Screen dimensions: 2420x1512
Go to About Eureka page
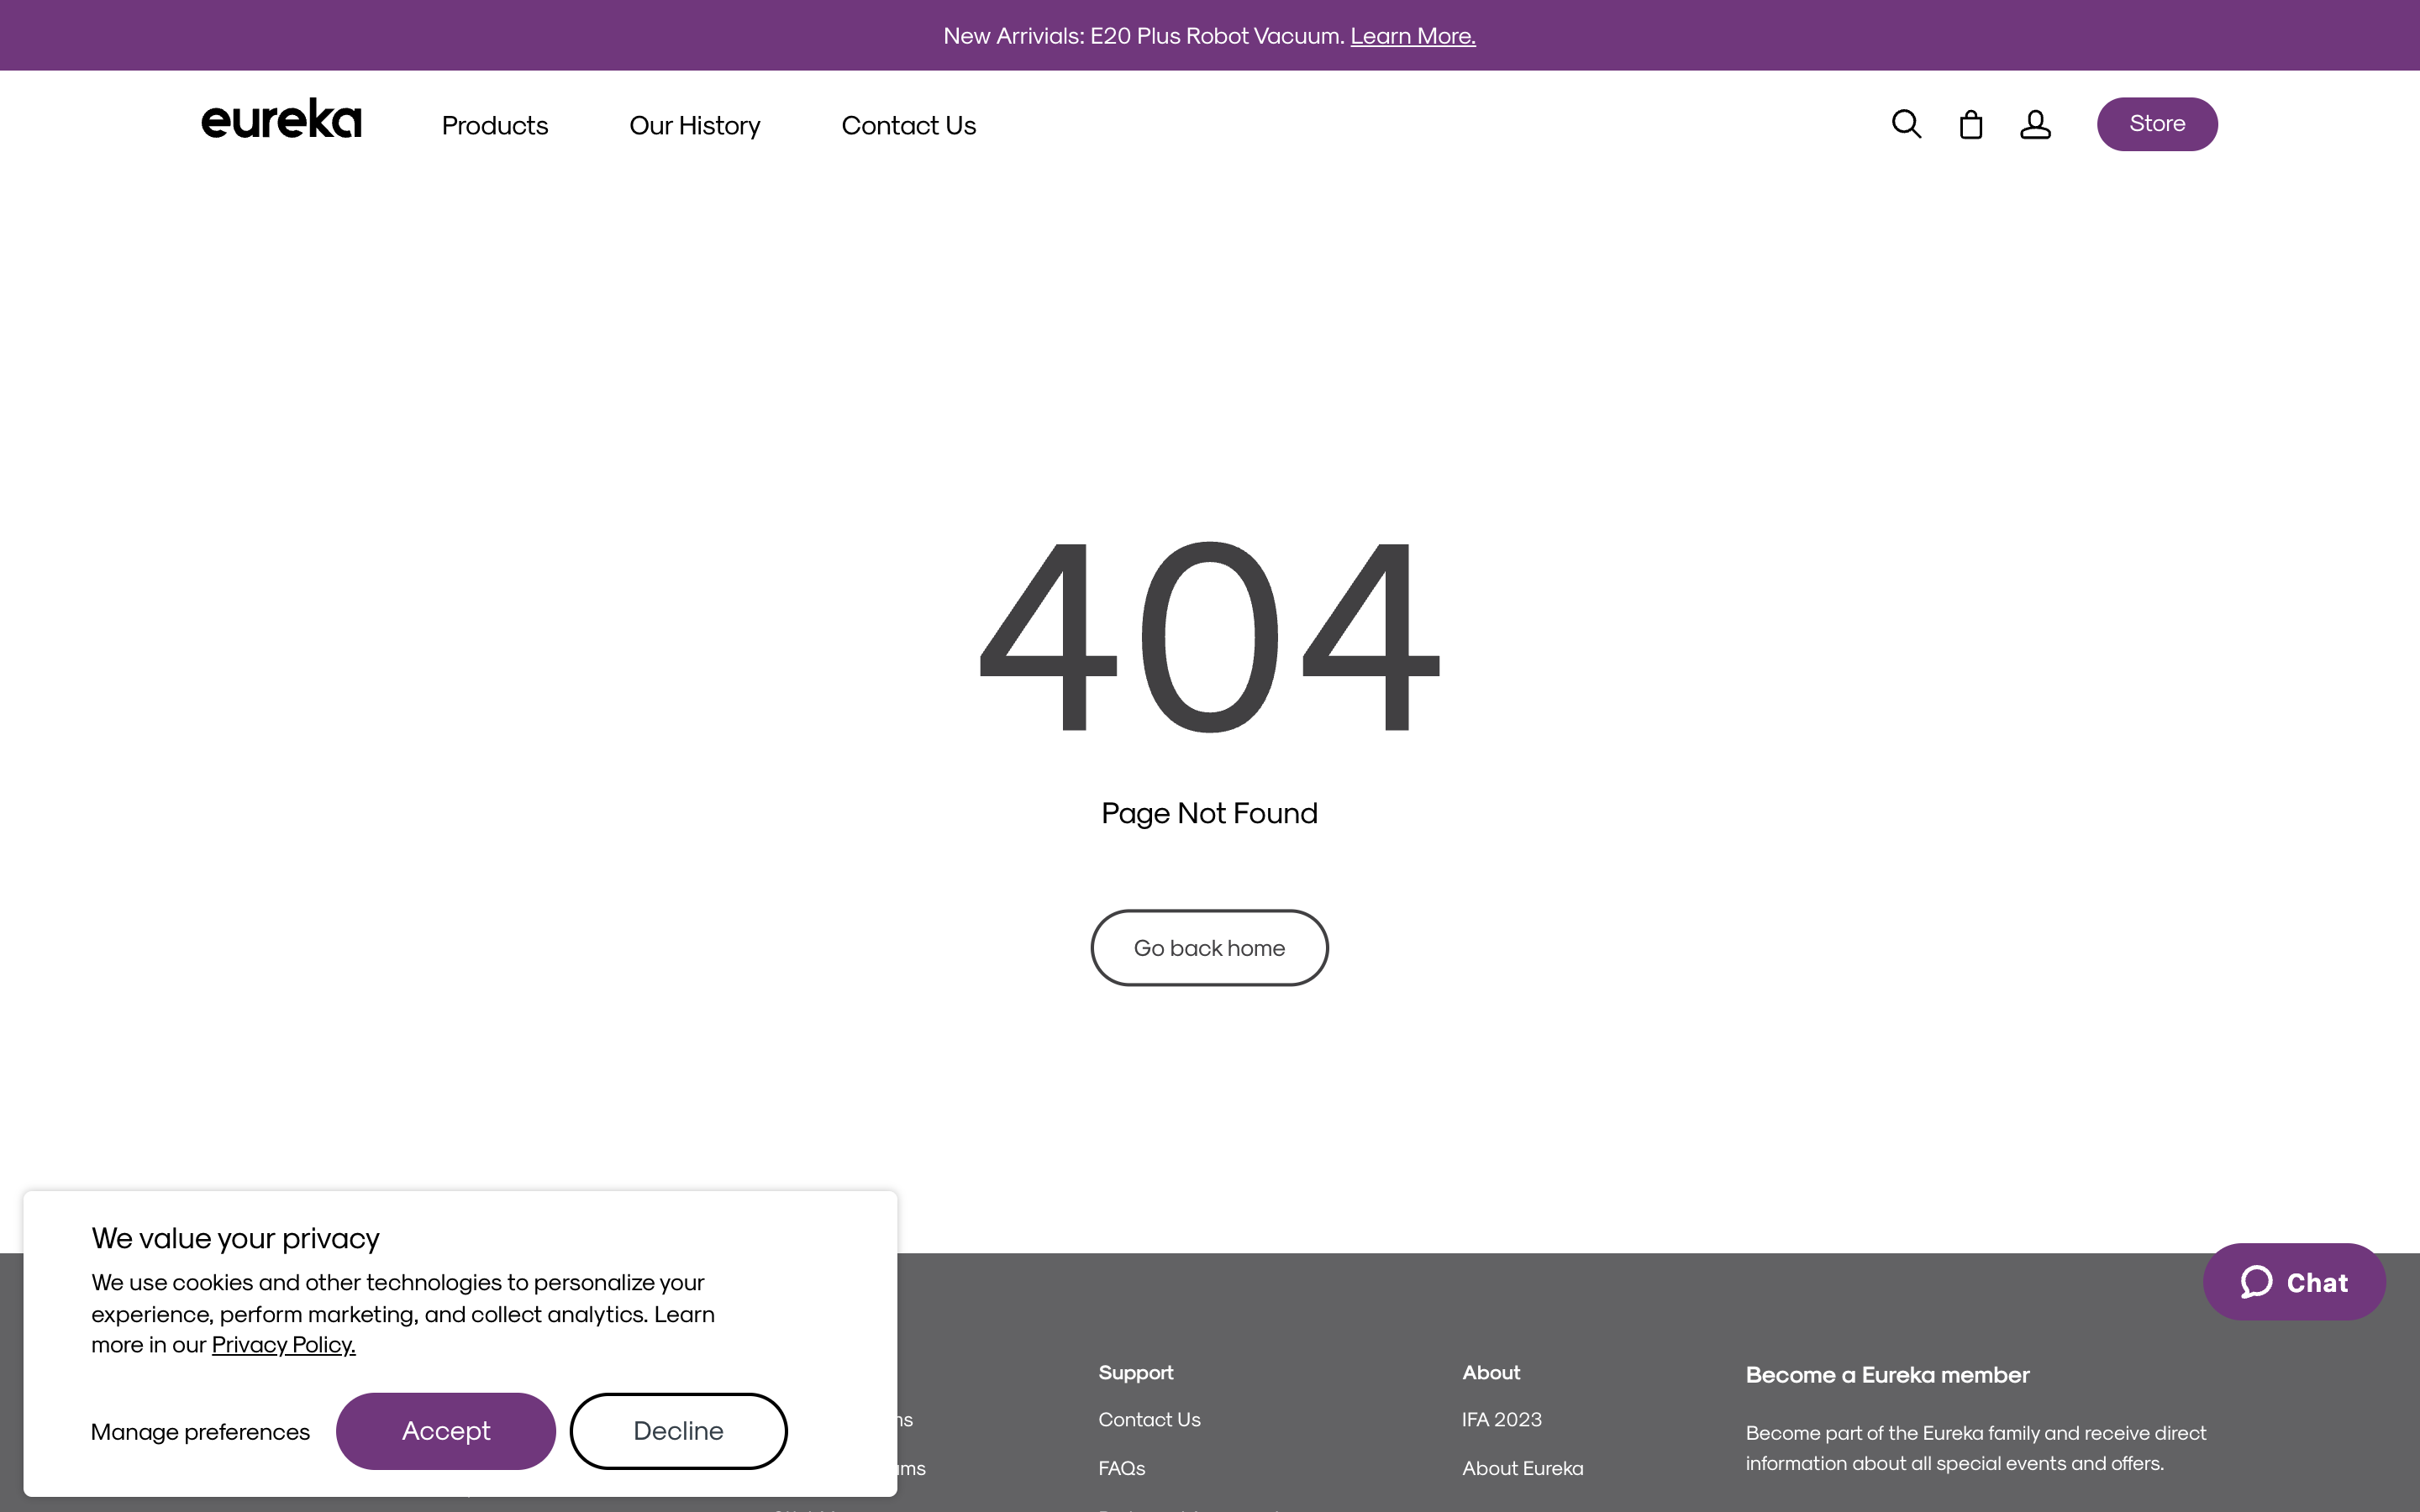pyautogui.click(x=1522, y=1467)
